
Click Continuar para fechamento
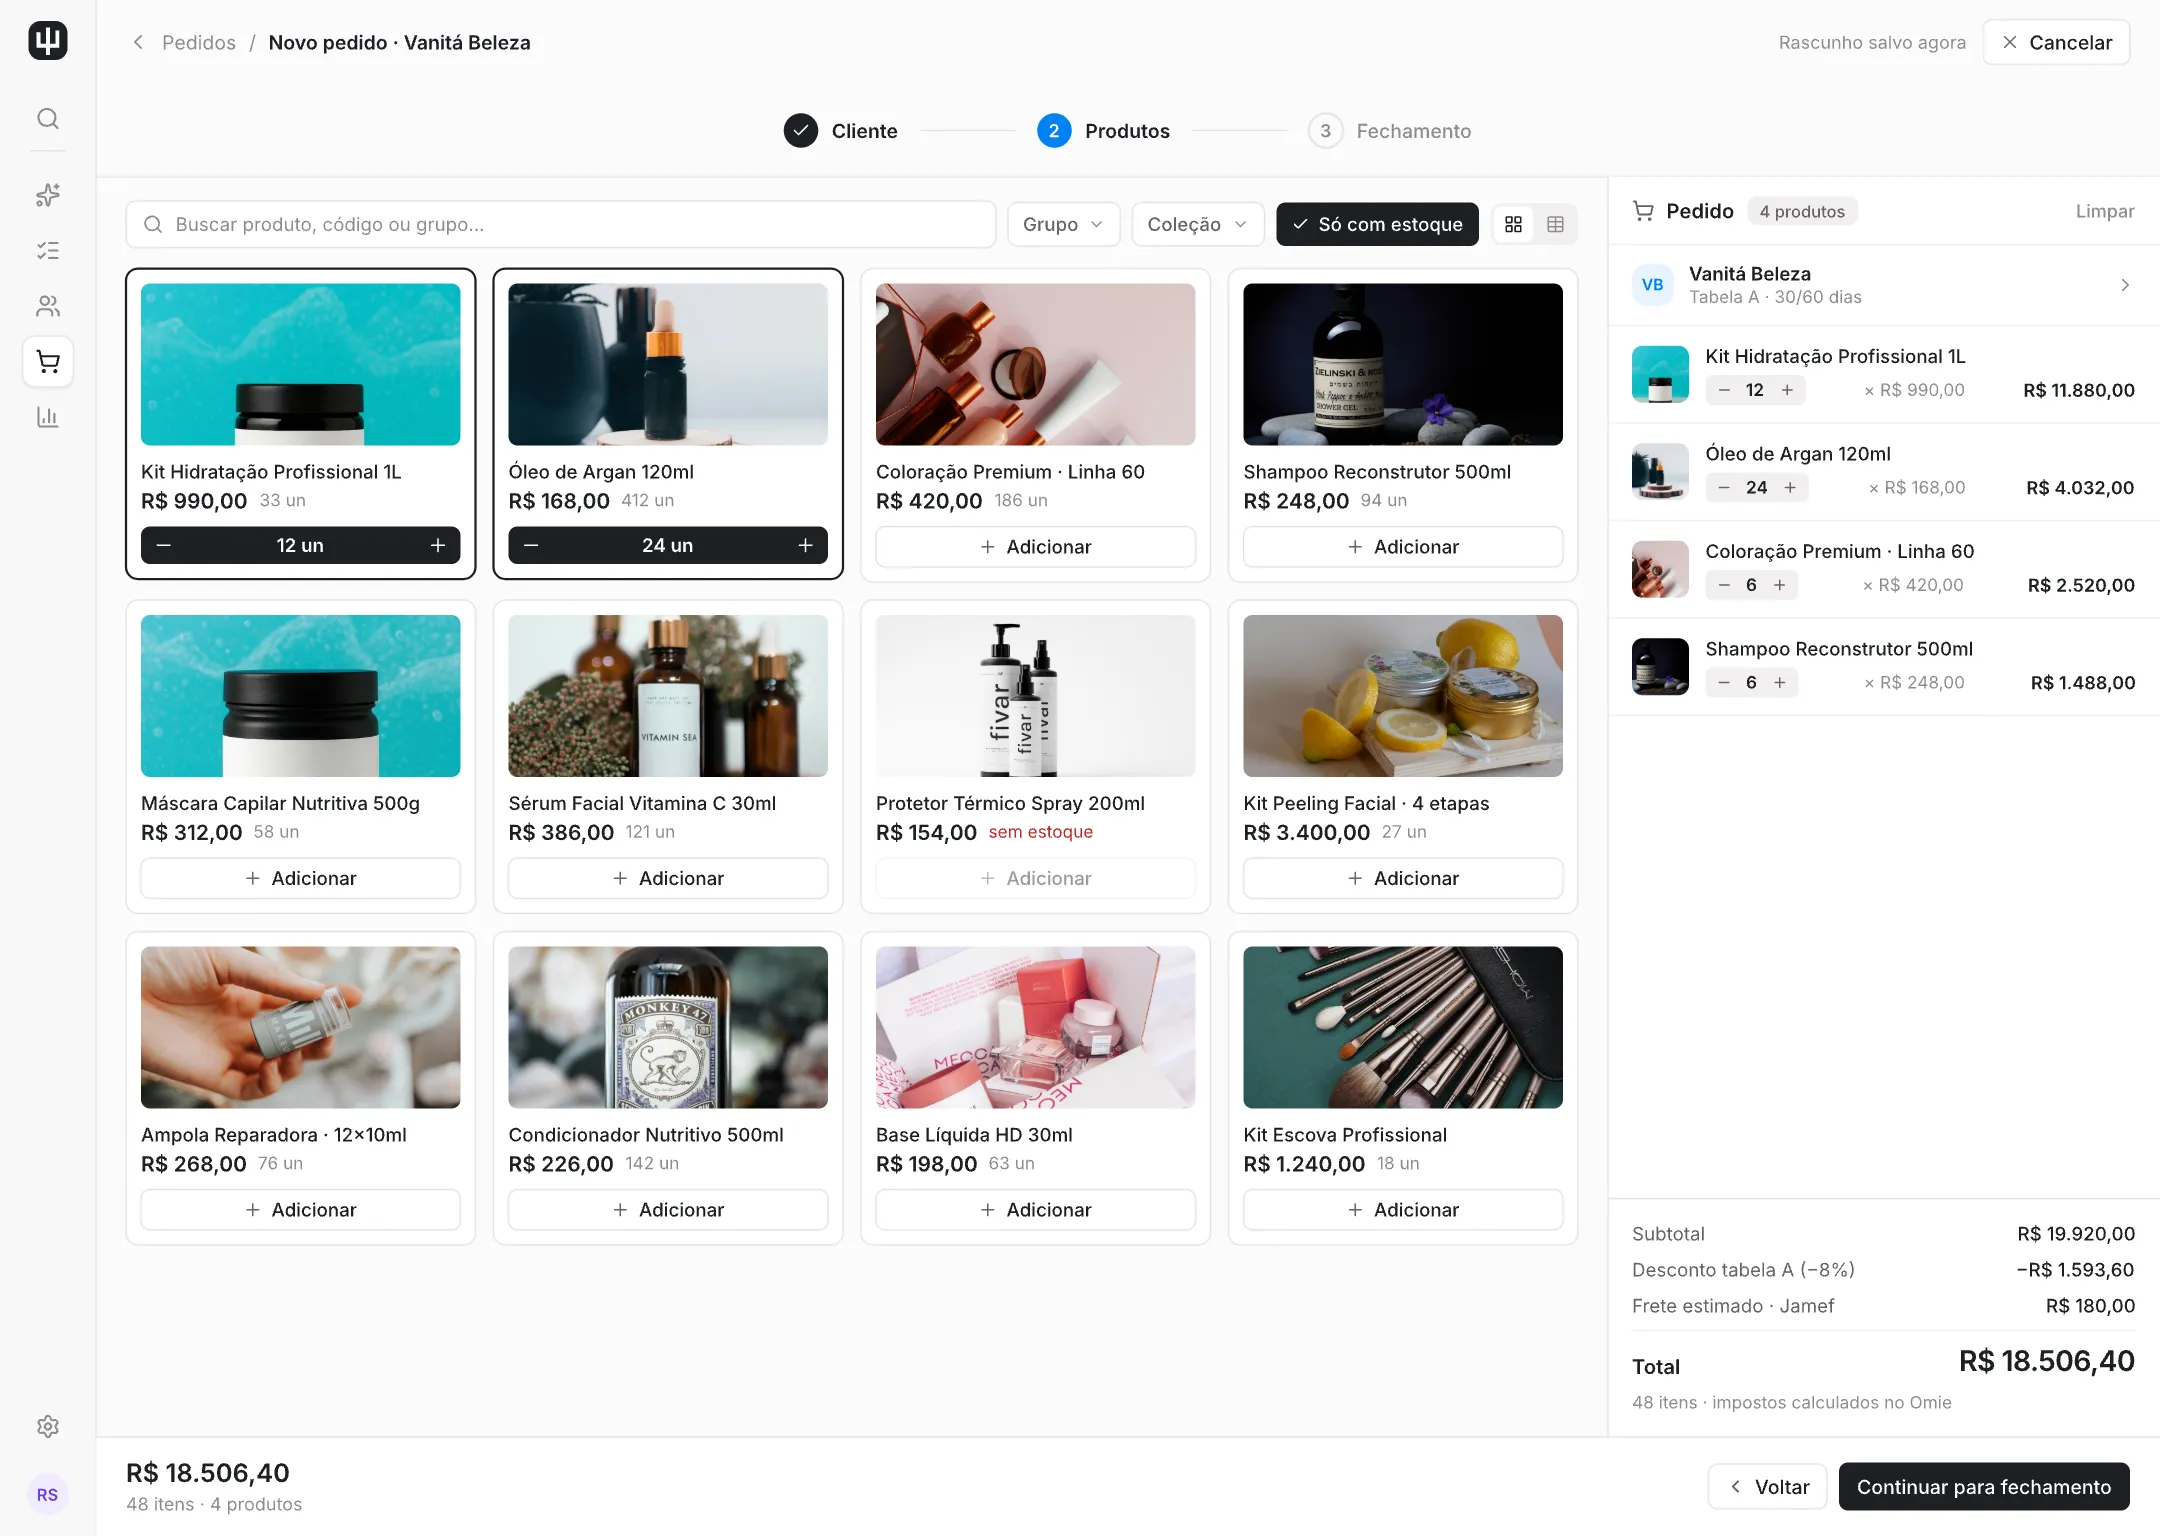tap(1983, 1486)
